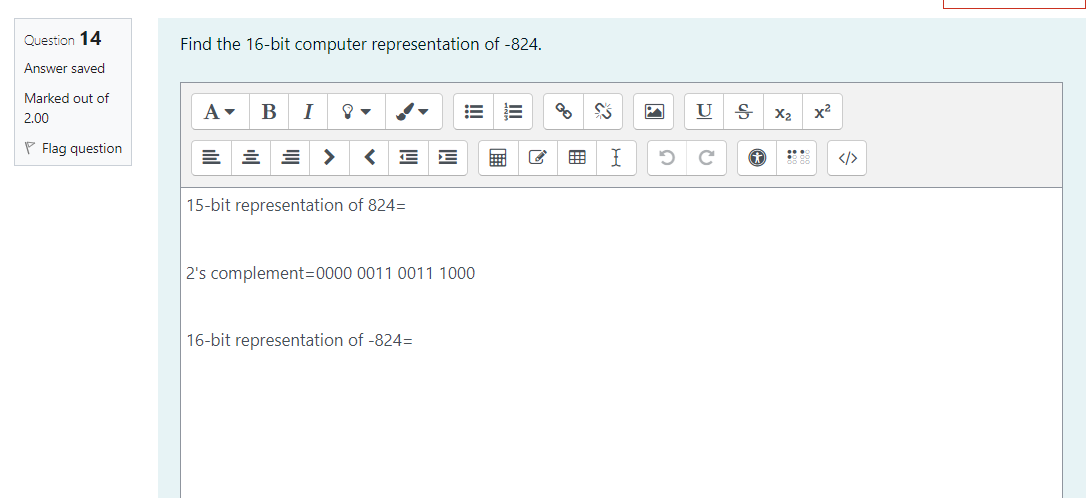1086x498 pixels.
Task: Insert an ordered numbered list
Action: point(513,112)
